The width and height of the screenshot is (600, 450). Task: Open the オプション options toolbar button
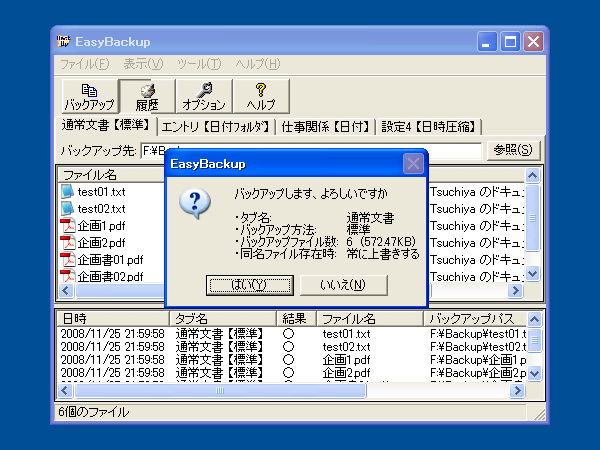(x=204, y=96)
